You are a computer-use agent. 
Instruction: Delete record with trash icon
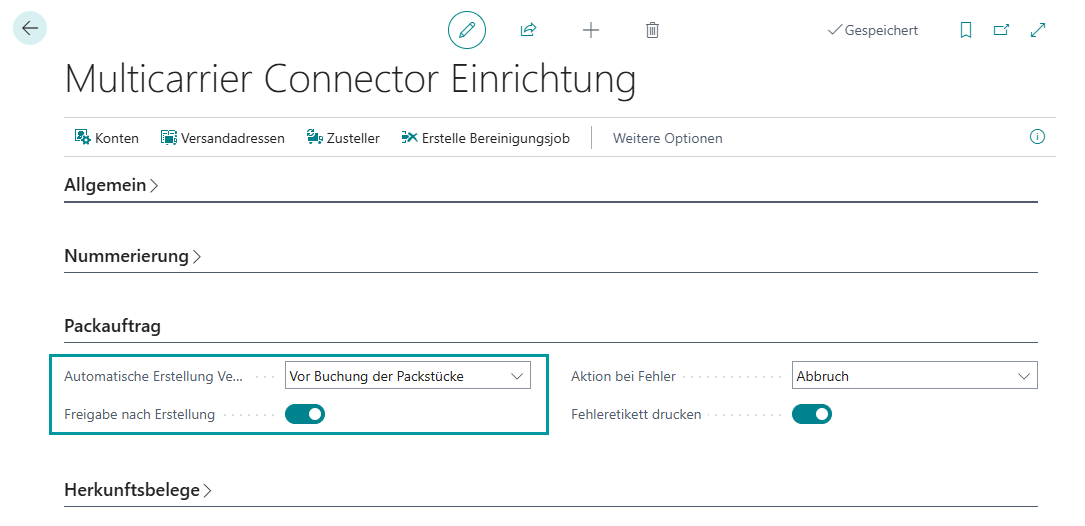click(653, 30)
